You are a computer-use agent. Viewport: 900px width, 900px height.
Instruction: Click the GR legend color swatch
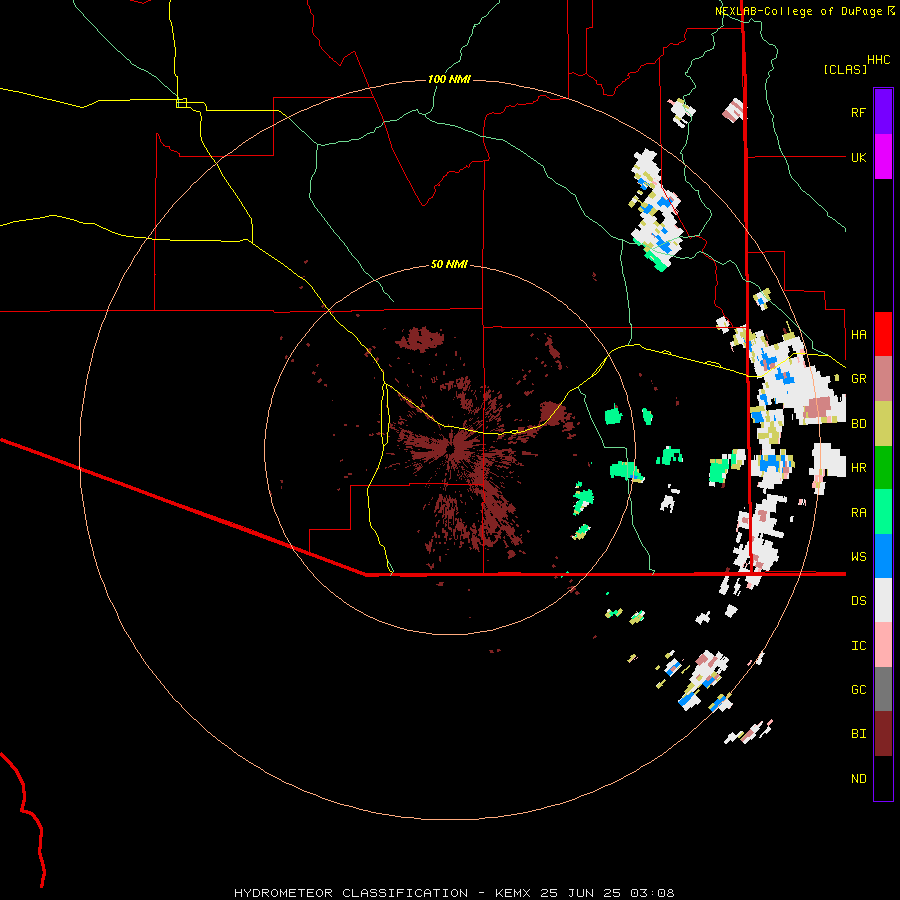coord(883,379)
